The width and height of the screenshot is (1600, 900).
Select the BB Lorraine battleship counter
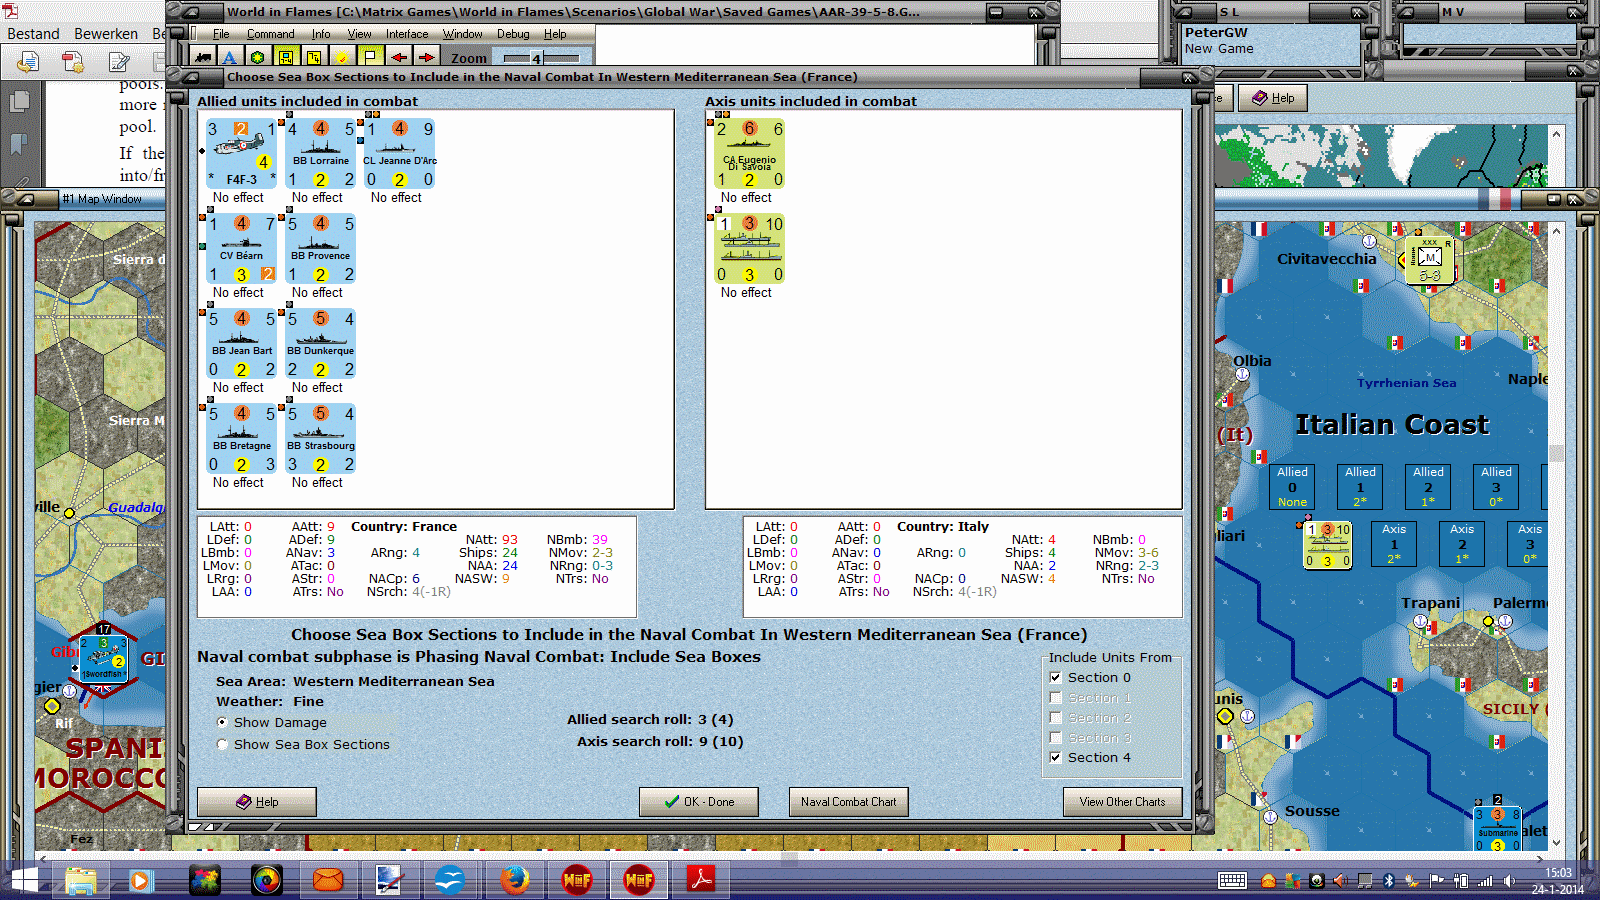coord(320,154)
